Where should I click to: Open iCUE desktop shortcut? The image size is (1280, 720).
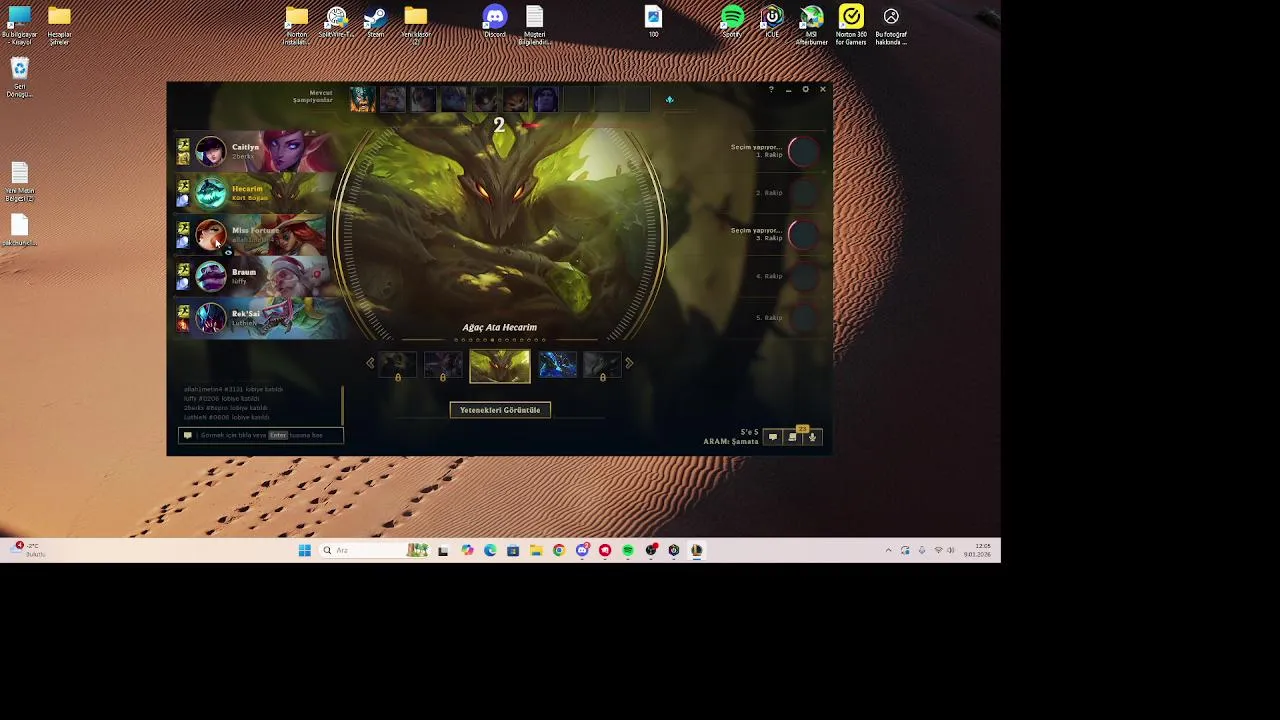(772, 23)
